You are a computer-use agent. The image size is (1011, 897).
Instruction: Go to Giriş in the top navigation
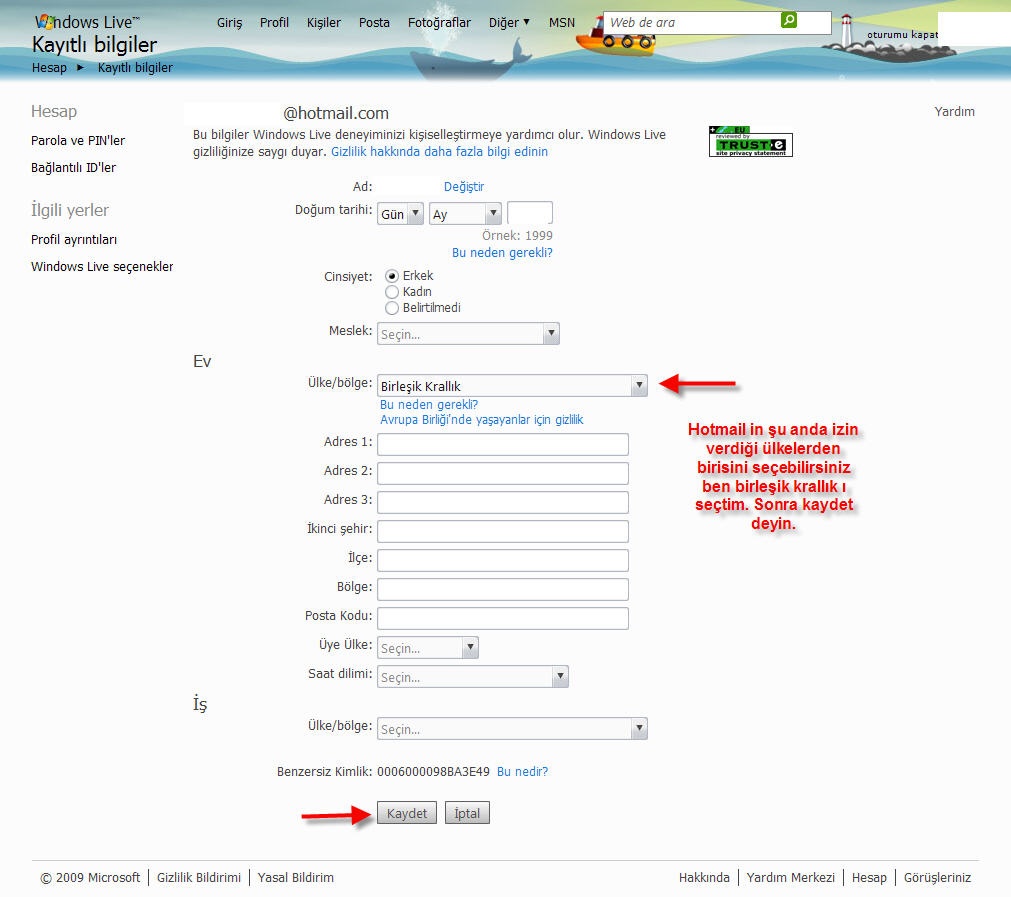coord(230,23)
